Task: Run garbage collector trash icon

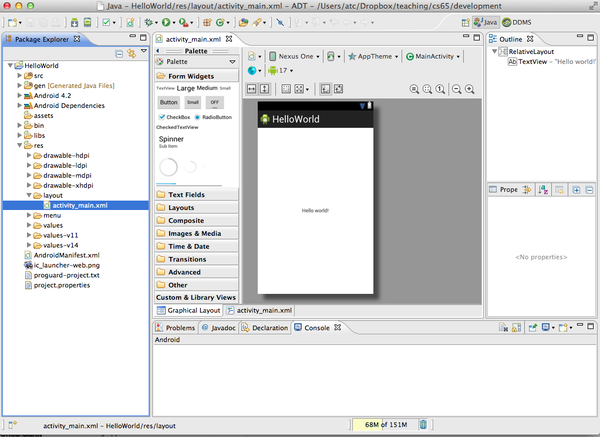Action: pos(423,424)
